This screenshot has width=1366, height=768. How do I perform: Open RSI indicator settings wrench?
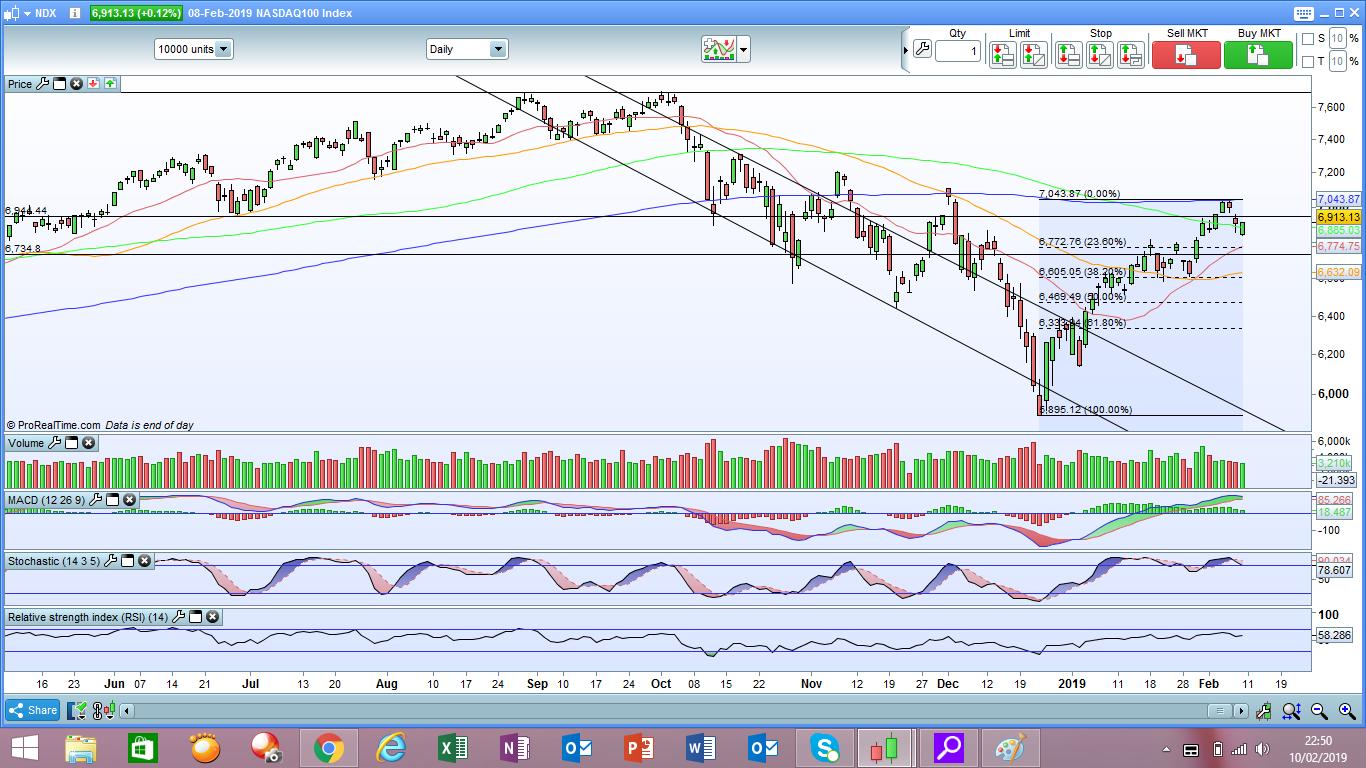(x=179, y=617)
